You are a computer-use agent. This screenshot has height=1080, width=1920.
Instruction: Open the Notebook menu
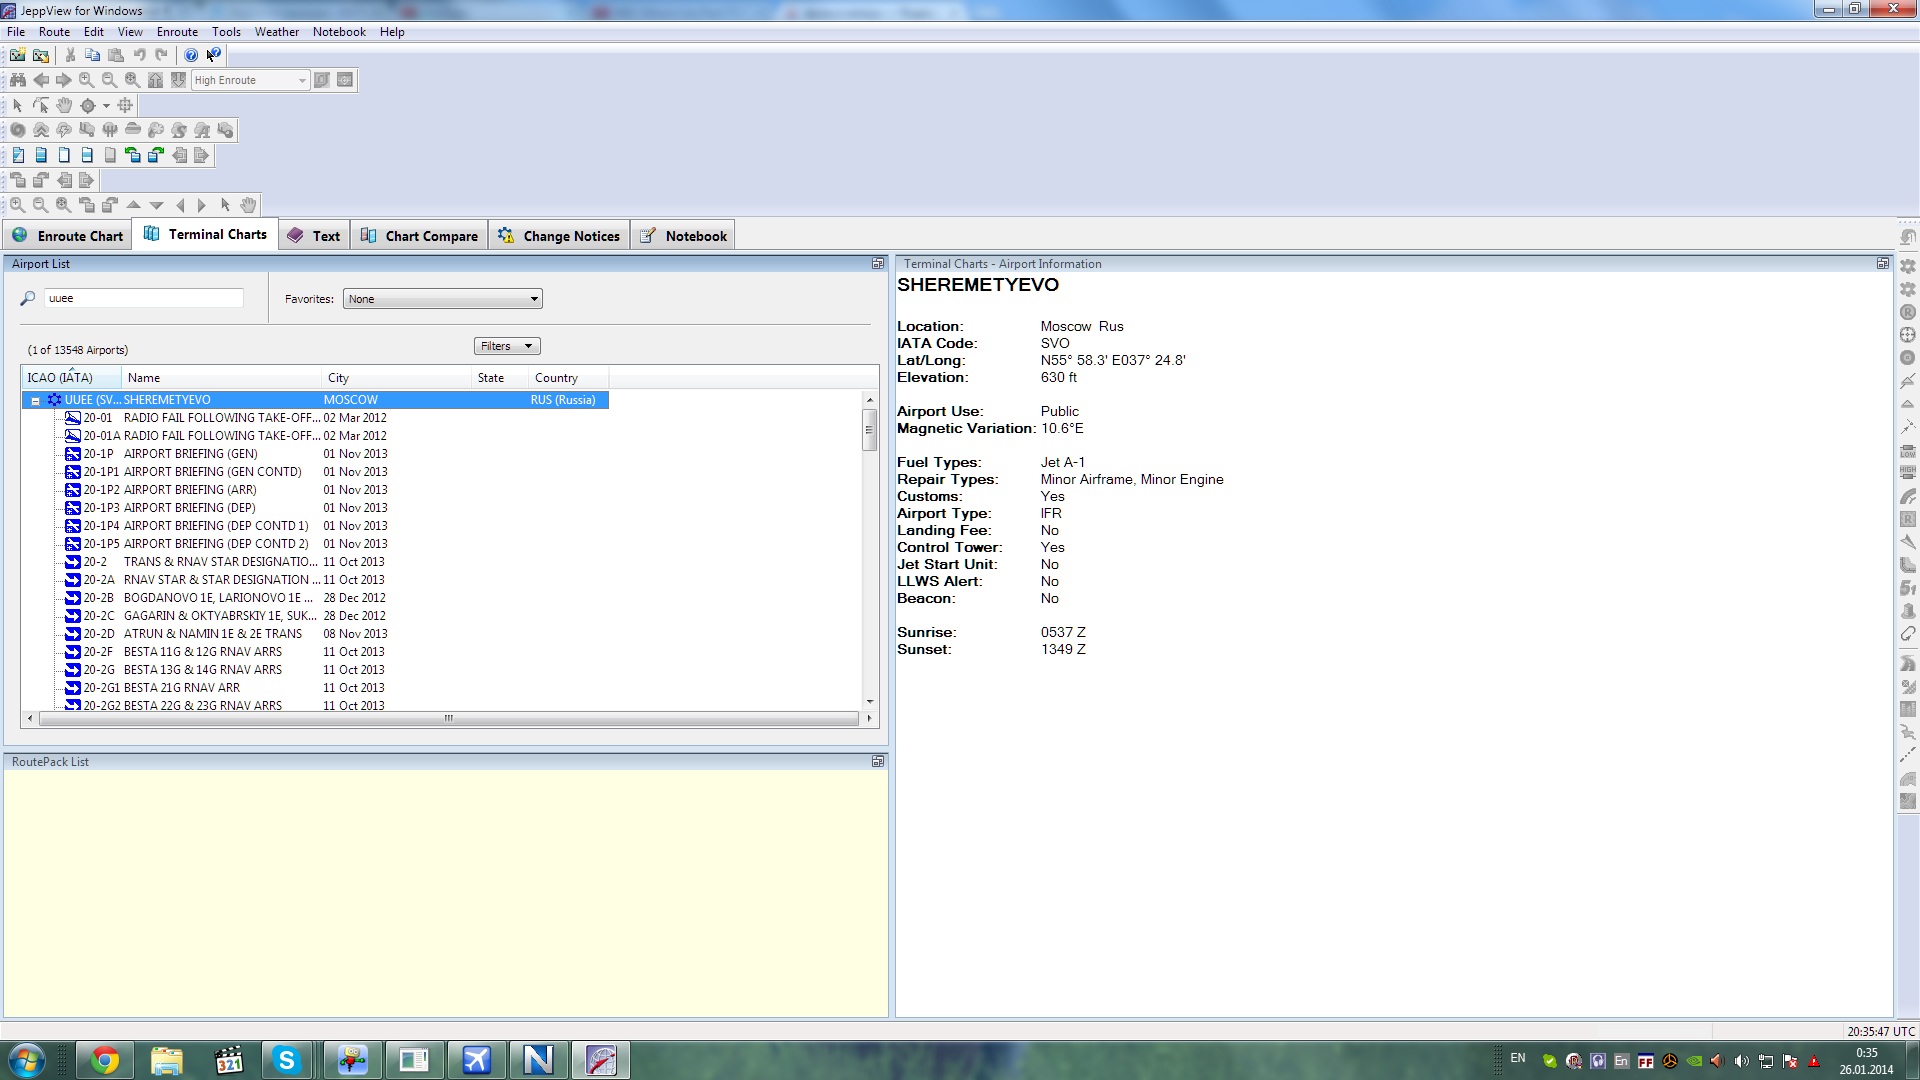click(339, 32)
